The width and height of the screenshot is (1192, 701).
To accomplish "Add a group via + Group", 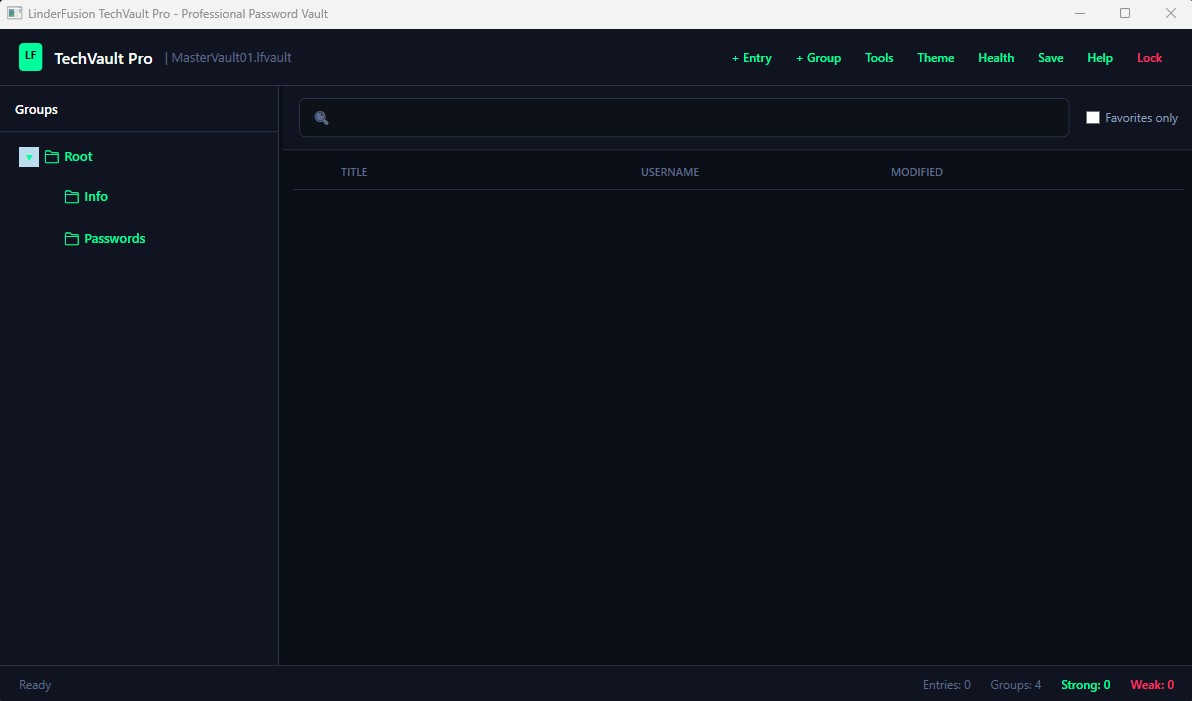I will (x=818, y=57).
